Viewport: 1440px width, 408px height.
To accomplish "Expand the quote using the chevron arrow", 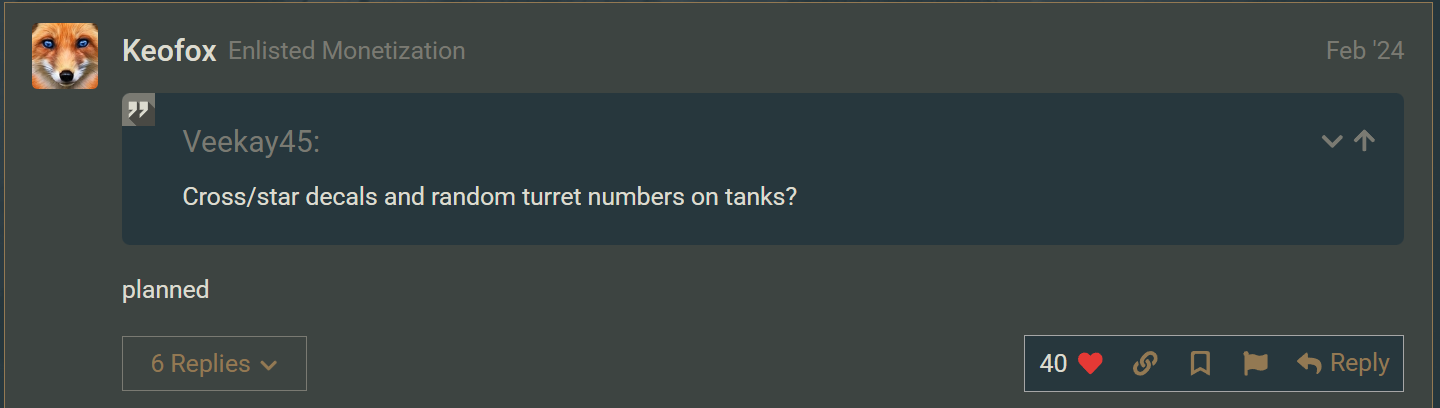I will tap(1331, 142).
